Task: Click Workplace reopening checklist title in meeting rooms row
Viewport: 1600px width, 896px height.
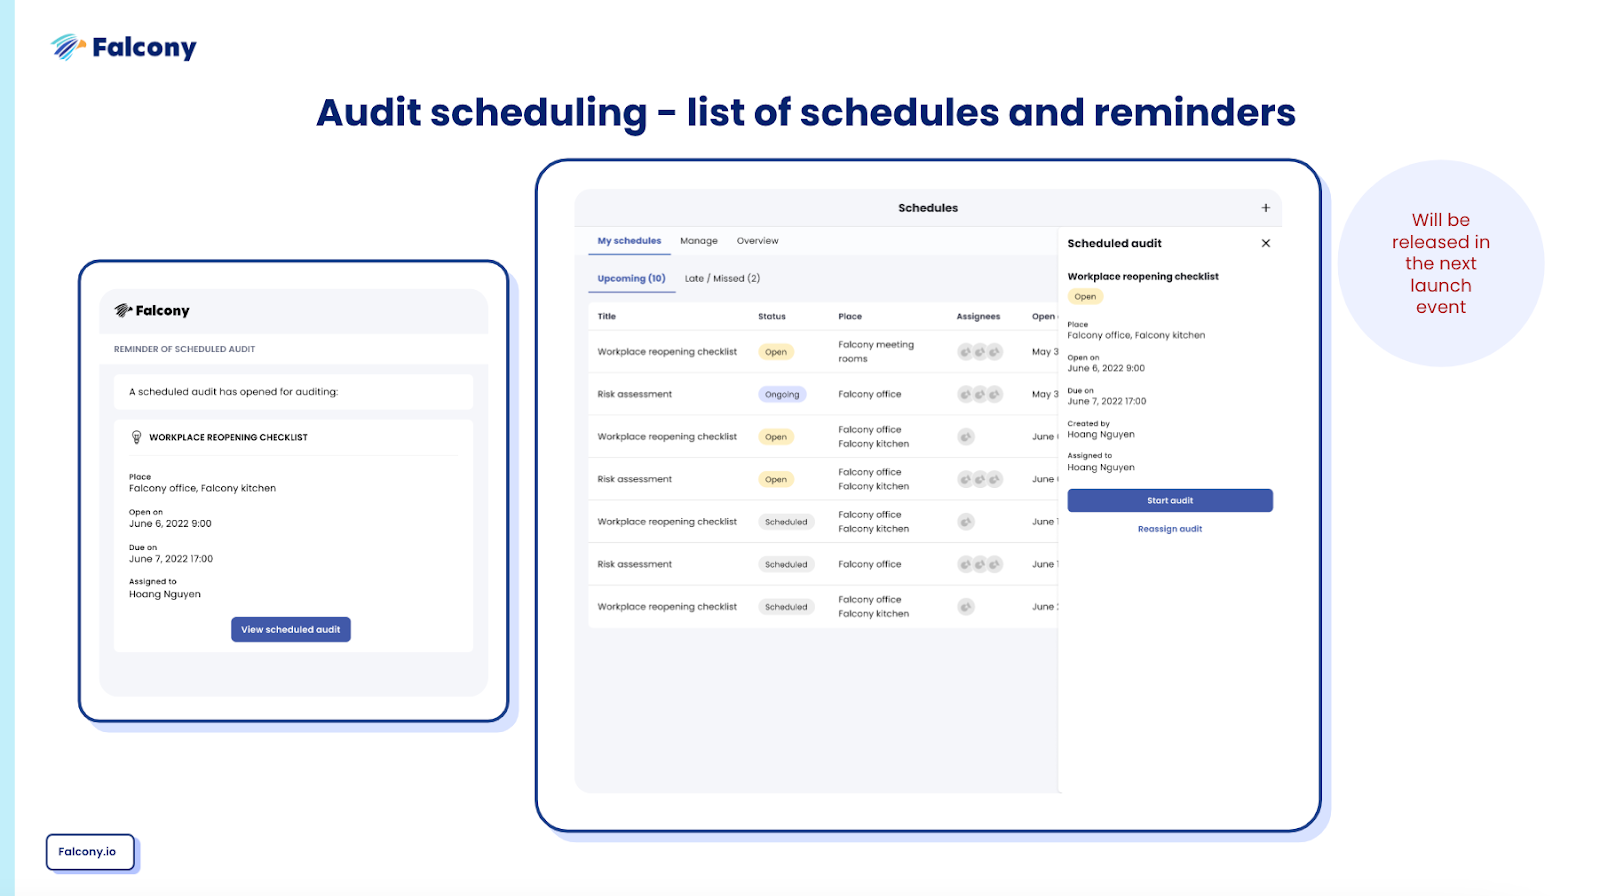Action: click(x=667, y=352)
